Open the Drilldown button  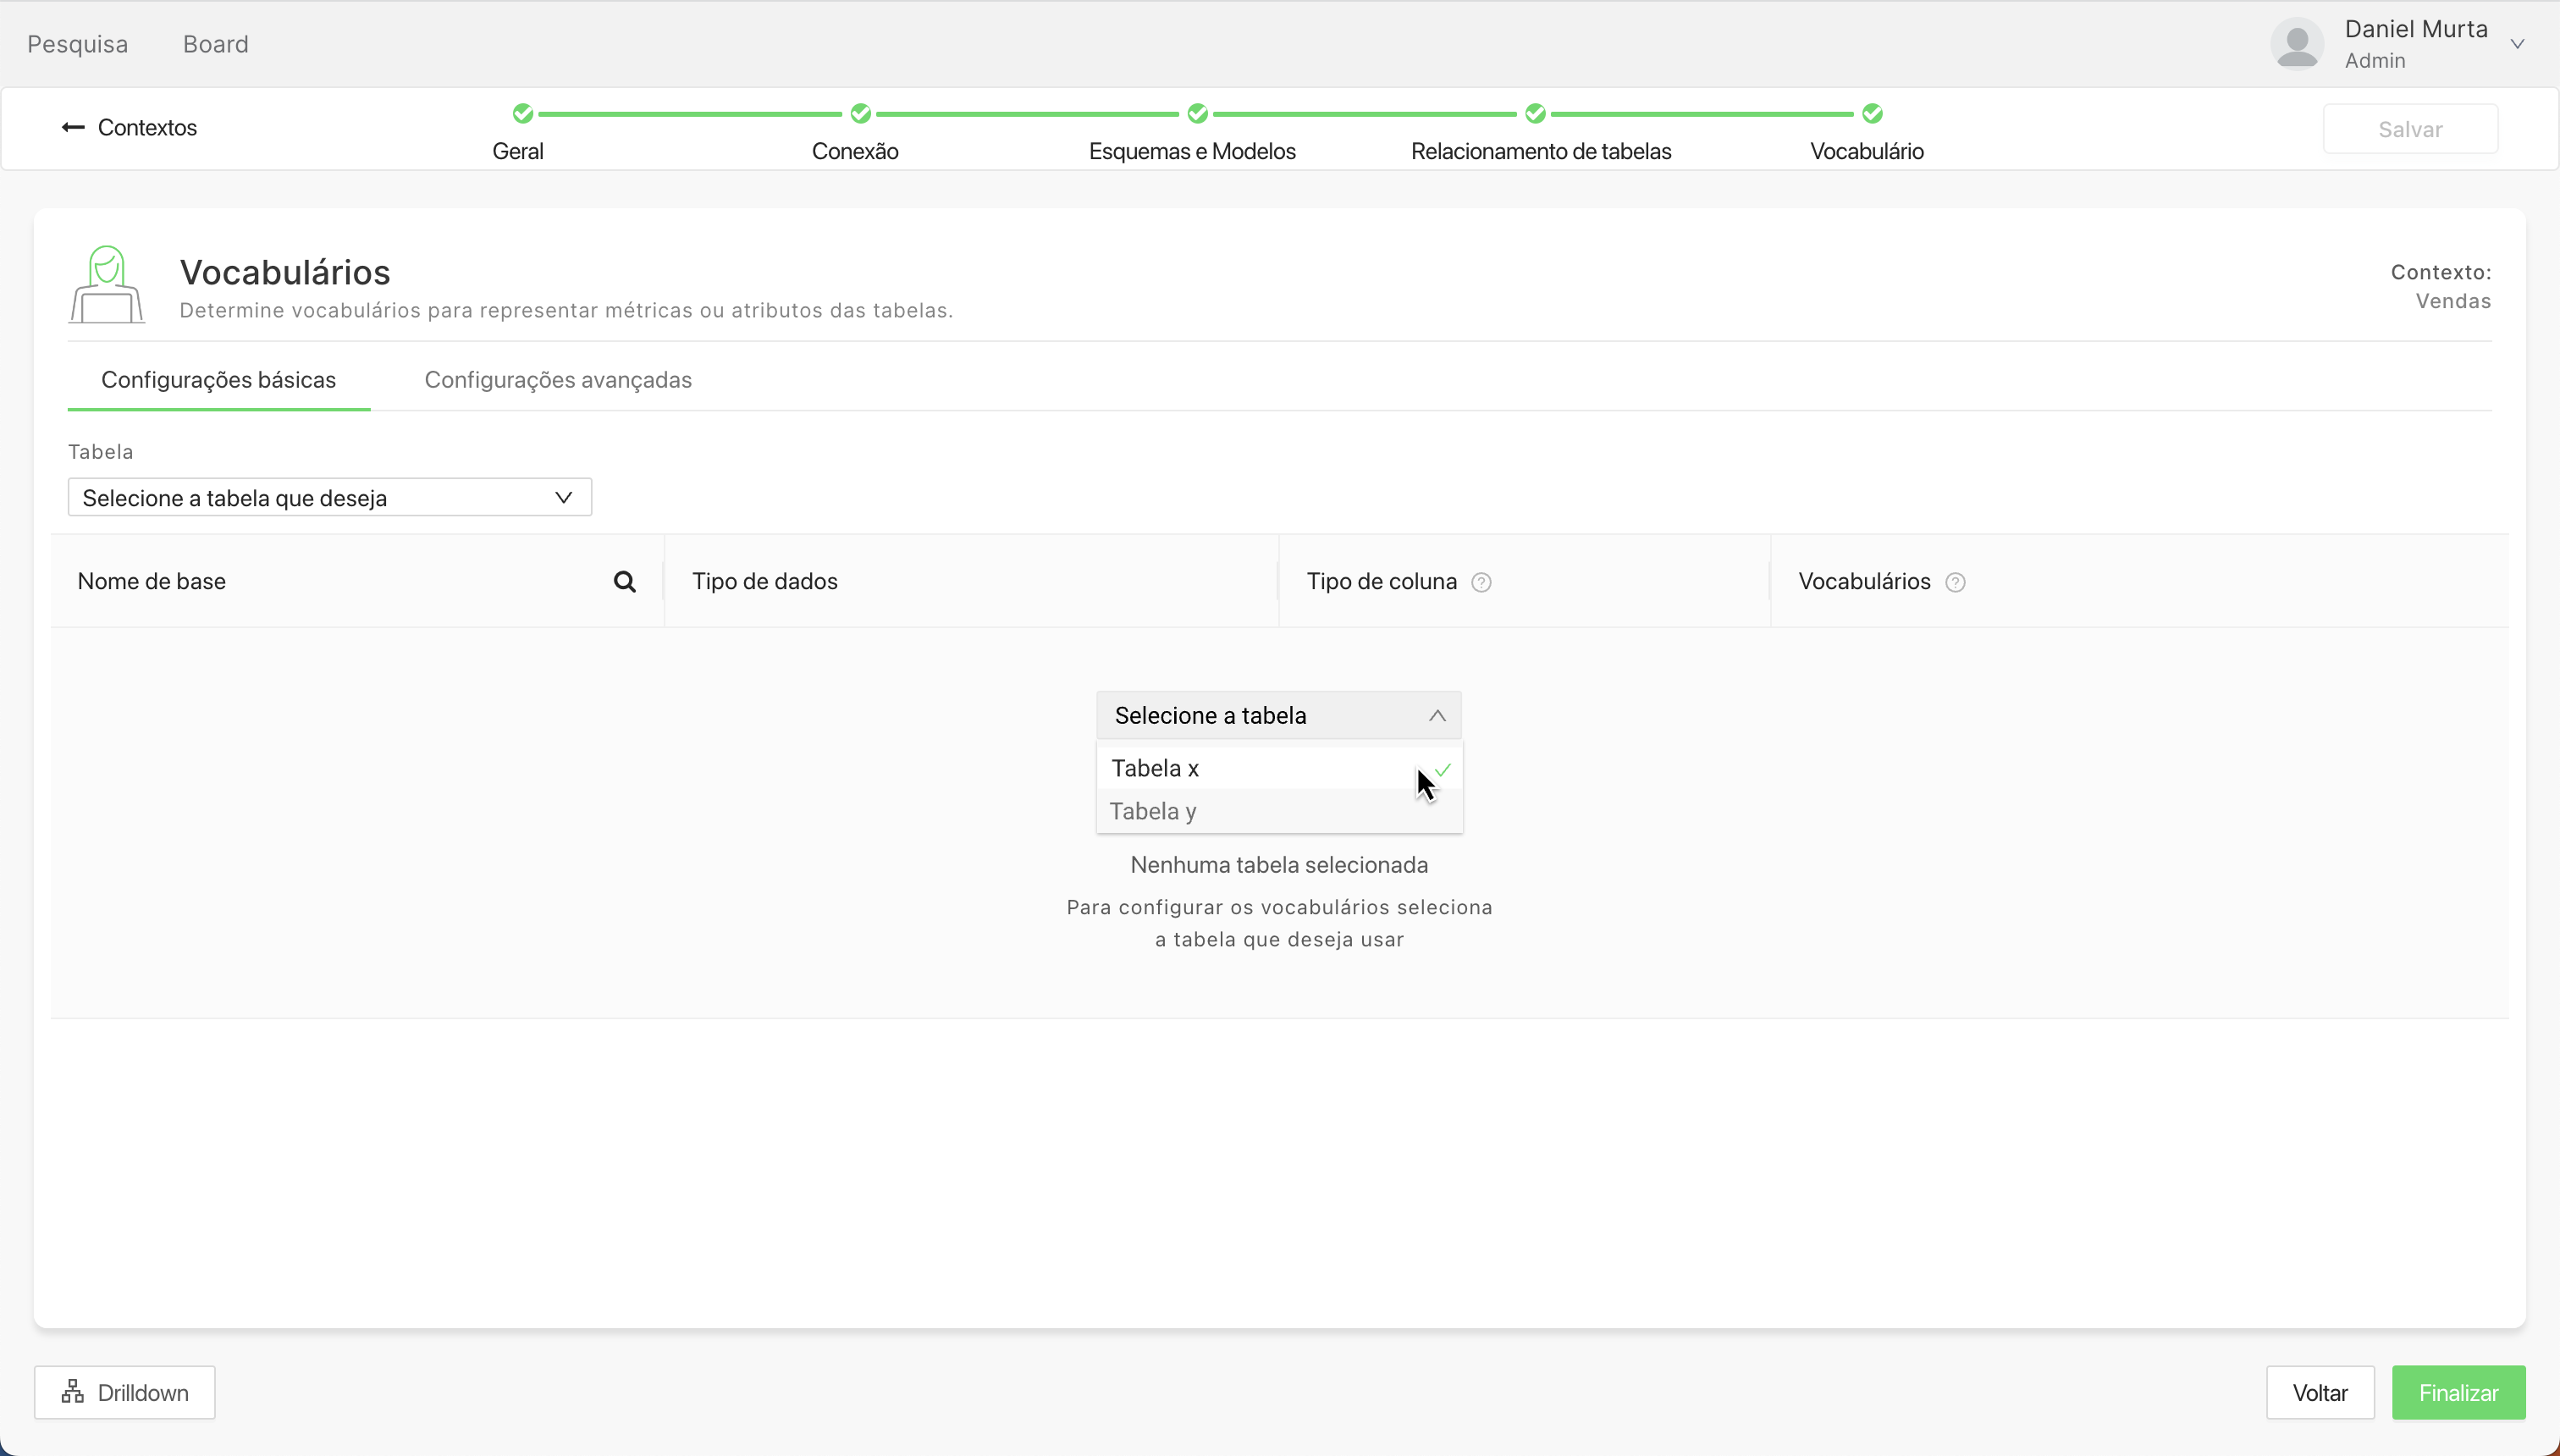click(125, 1392)
